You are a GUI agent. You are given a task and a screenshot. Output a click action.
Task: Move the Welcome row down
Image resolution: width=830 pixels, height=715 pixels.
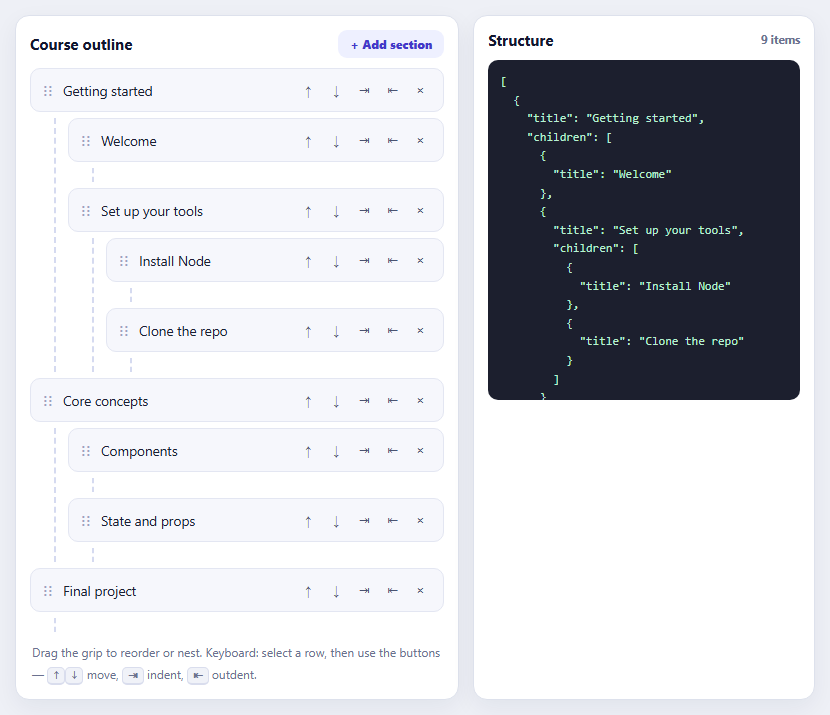336,141
